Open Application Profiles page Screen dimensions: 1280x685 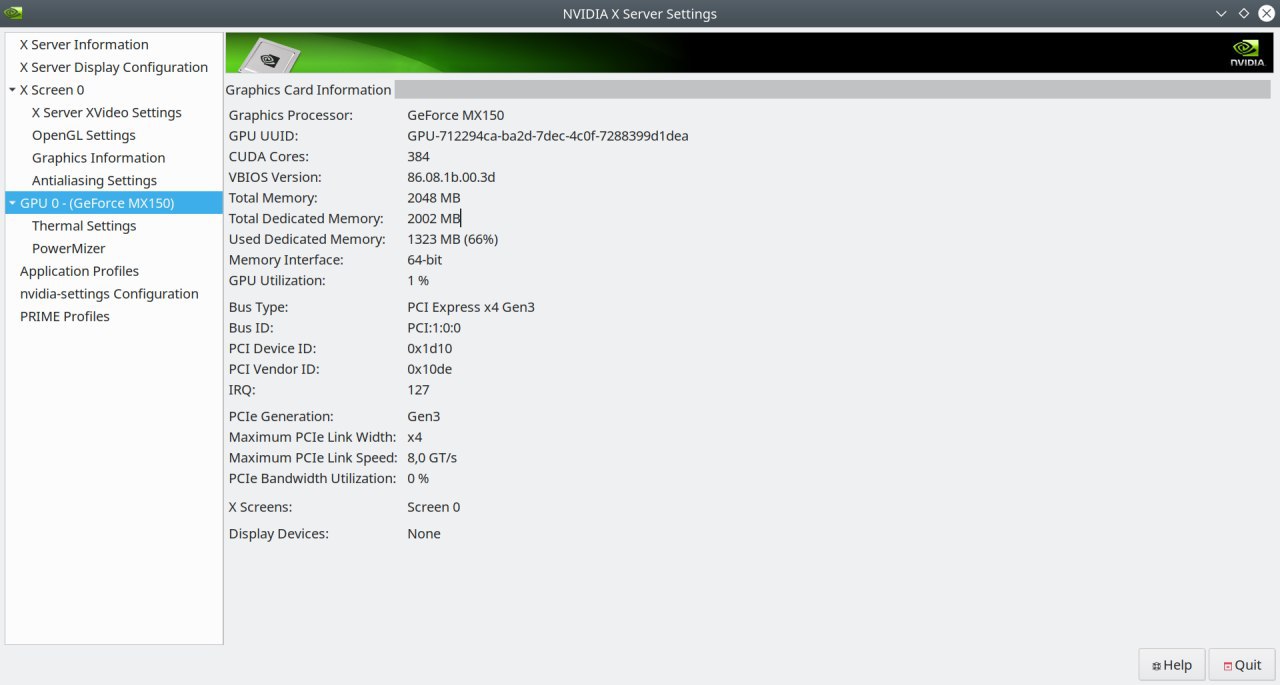click(x=79, y=271)
